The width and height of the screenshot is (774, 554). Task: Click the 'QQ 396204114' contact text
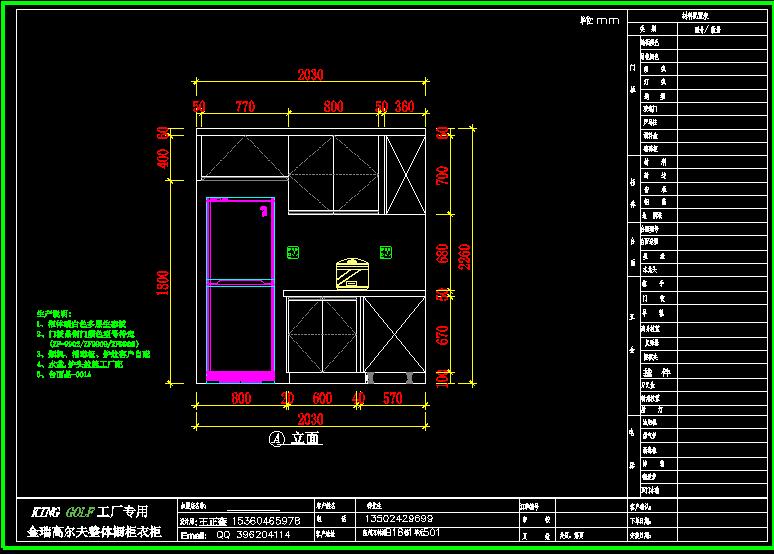pos(253,535)
